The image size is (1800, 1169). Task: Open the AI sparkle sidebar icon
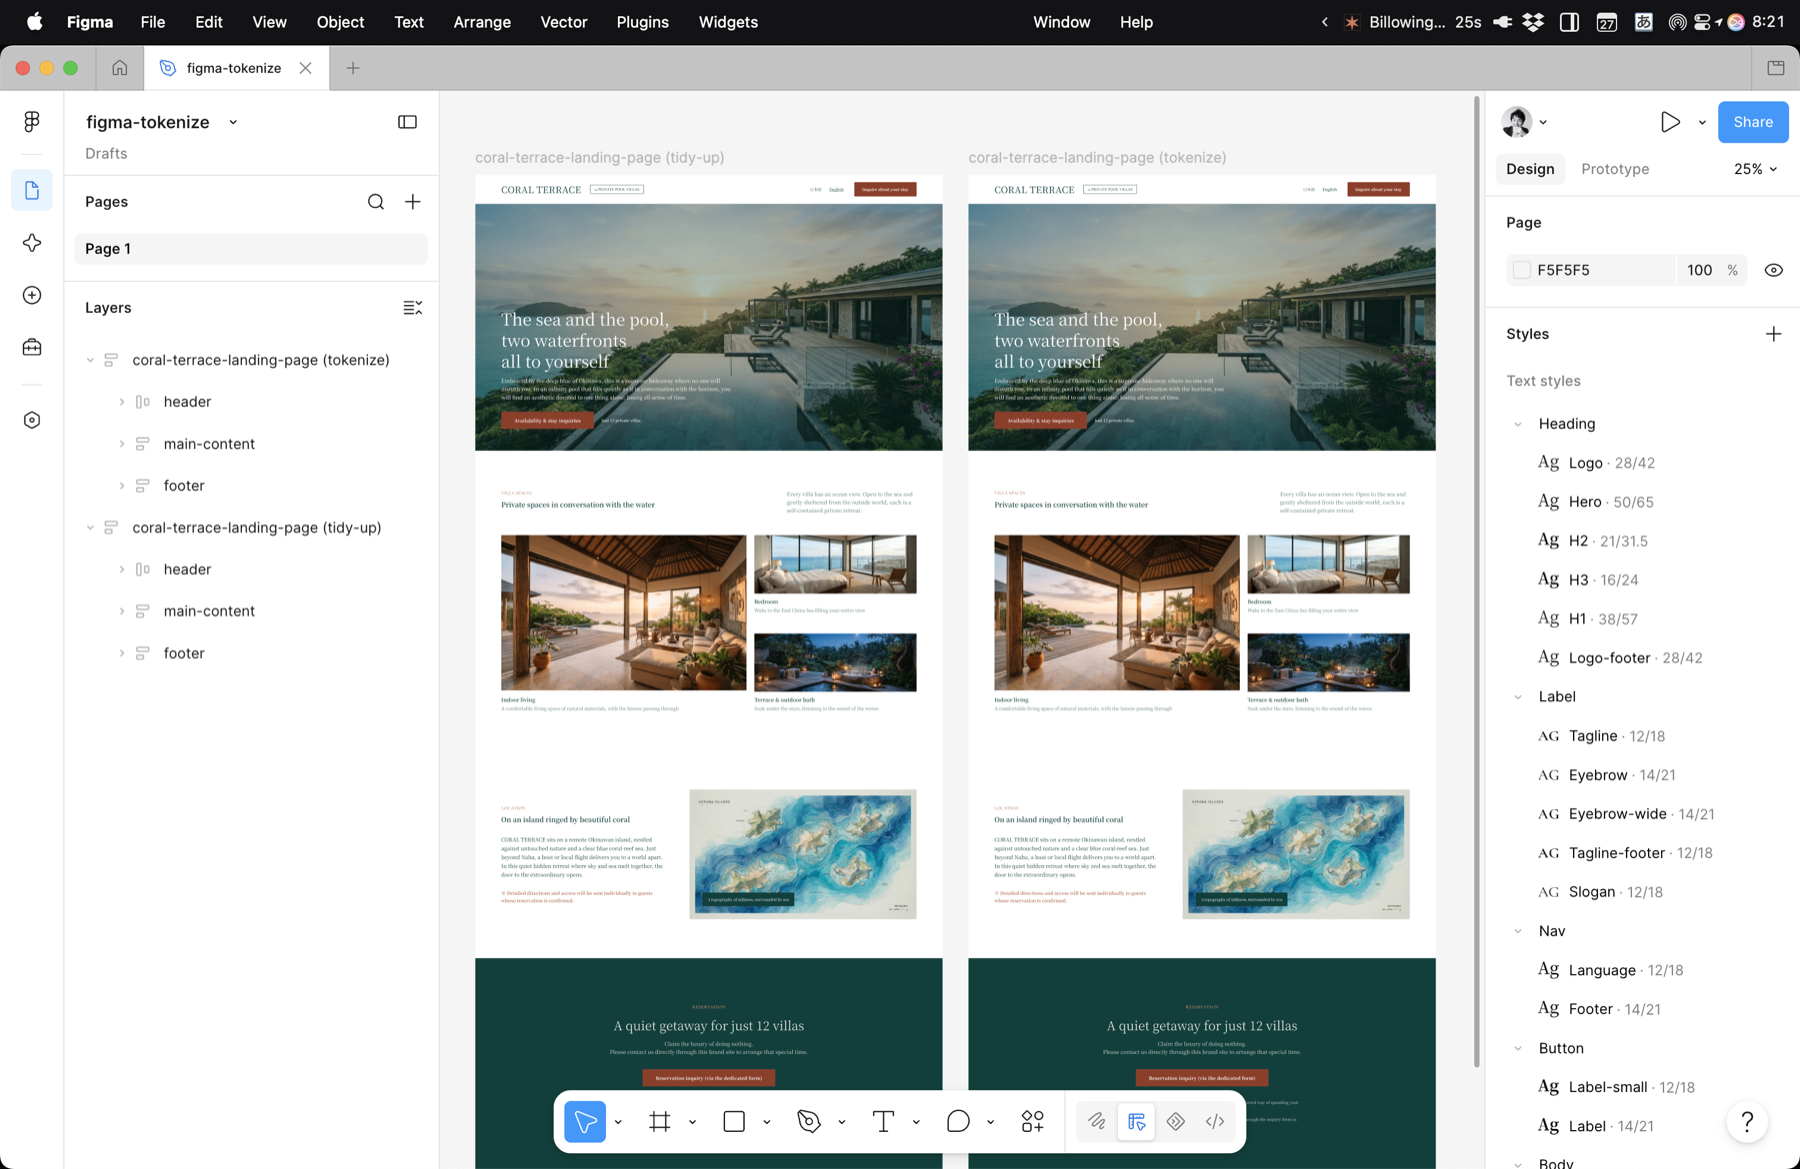click(32, 243)
